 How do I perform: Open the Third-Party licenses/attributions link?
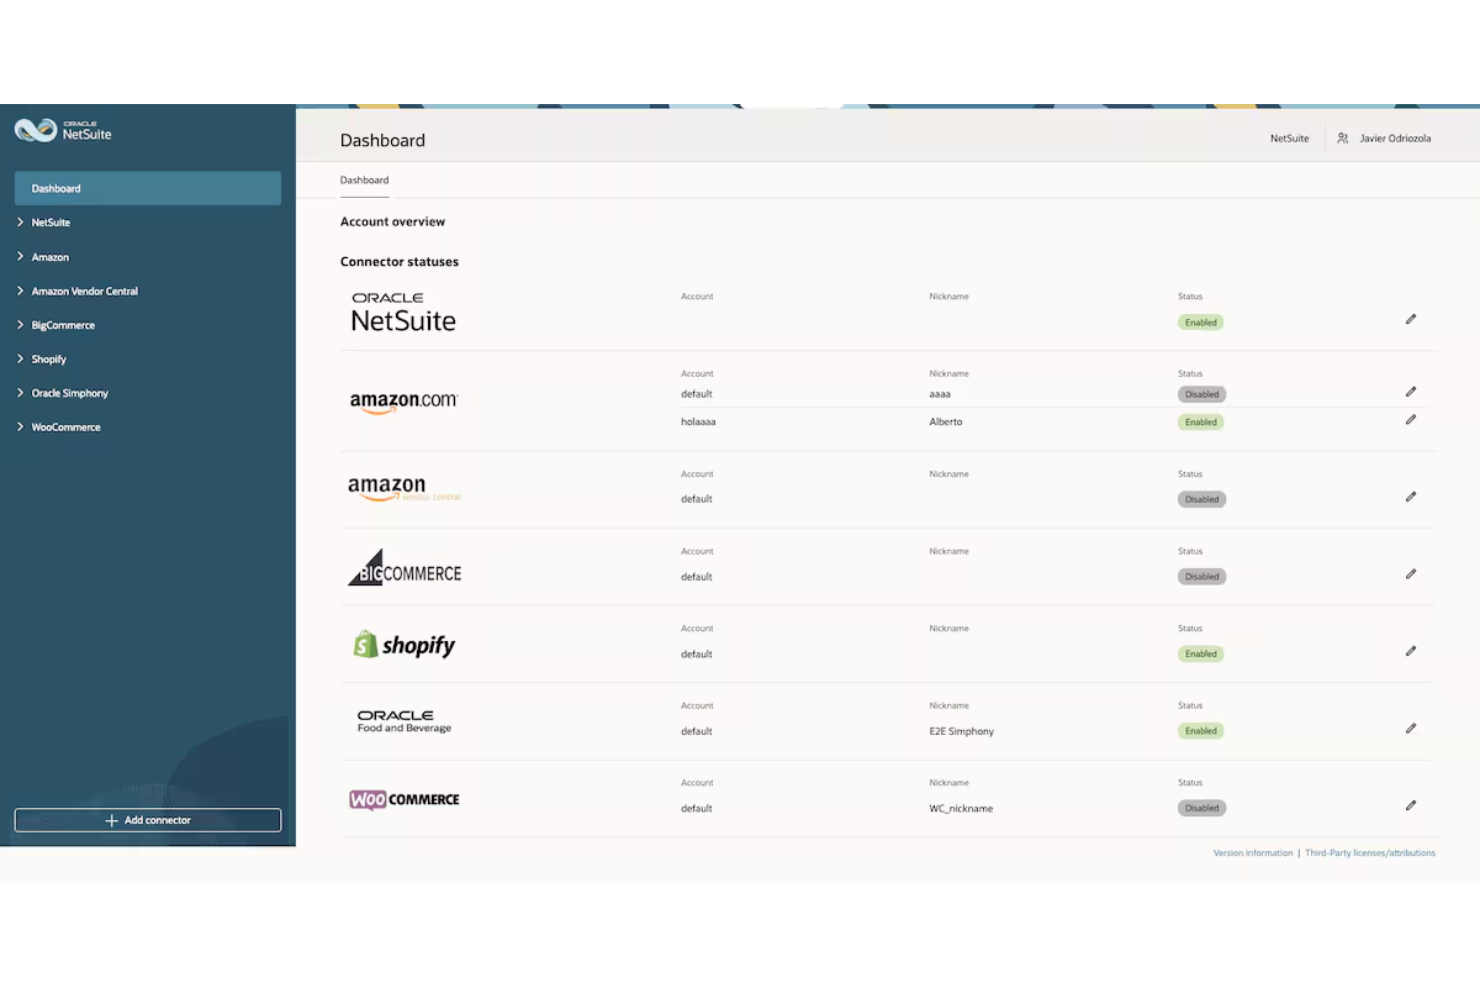[1370, 852]
